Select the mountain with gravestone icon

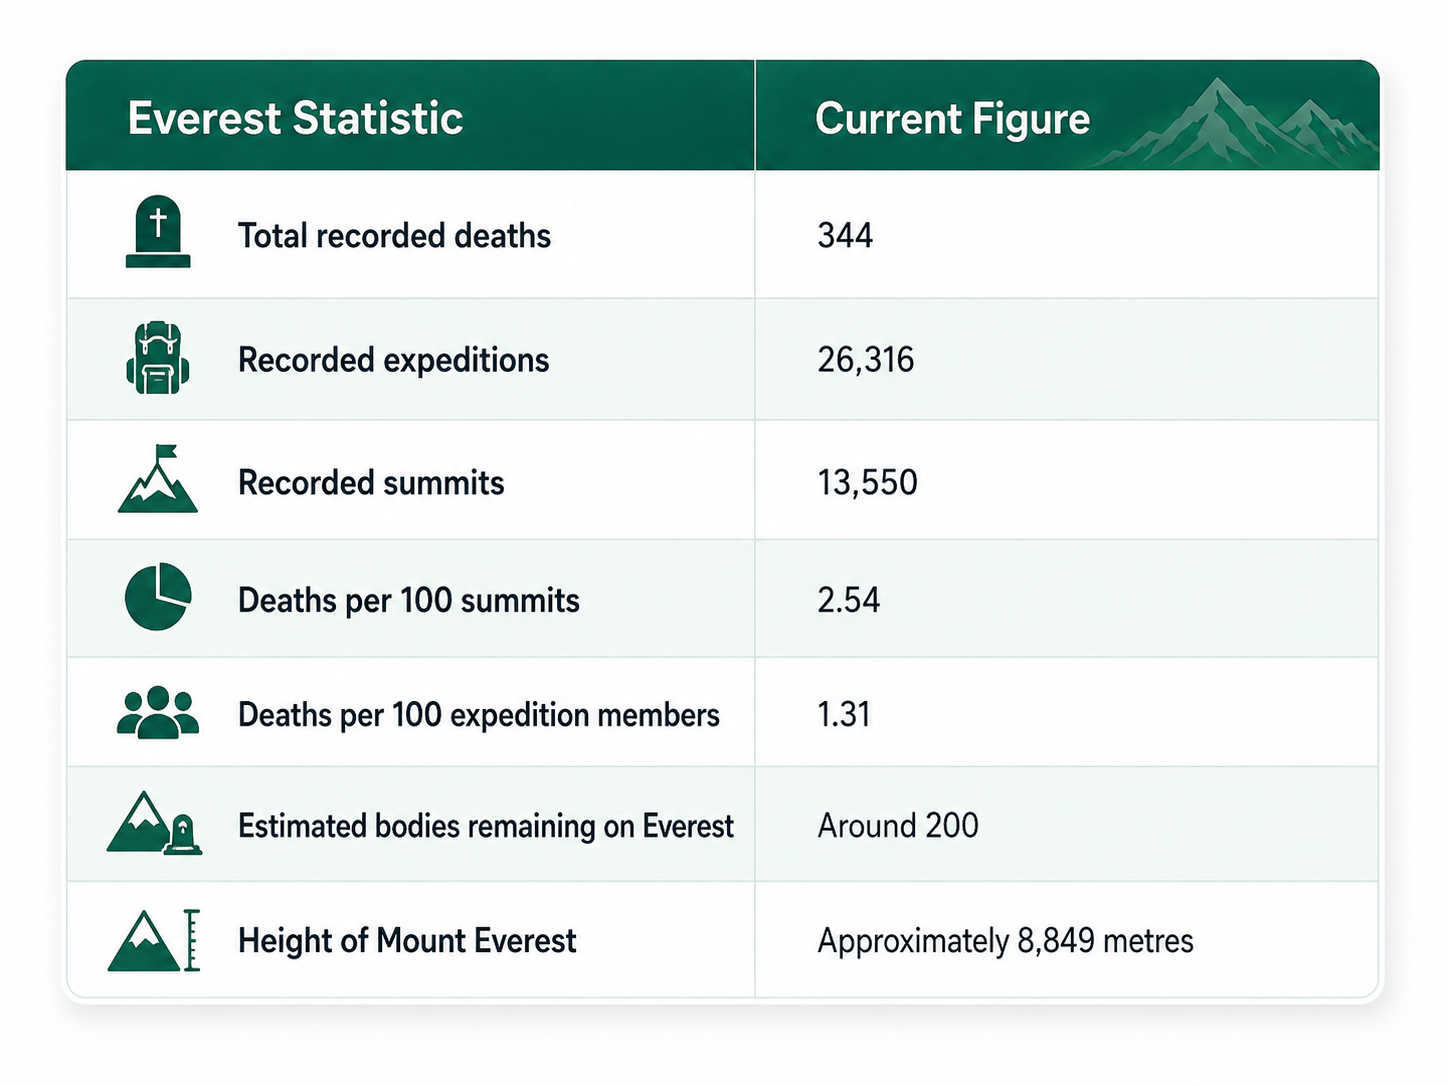[x=154, y=823]
